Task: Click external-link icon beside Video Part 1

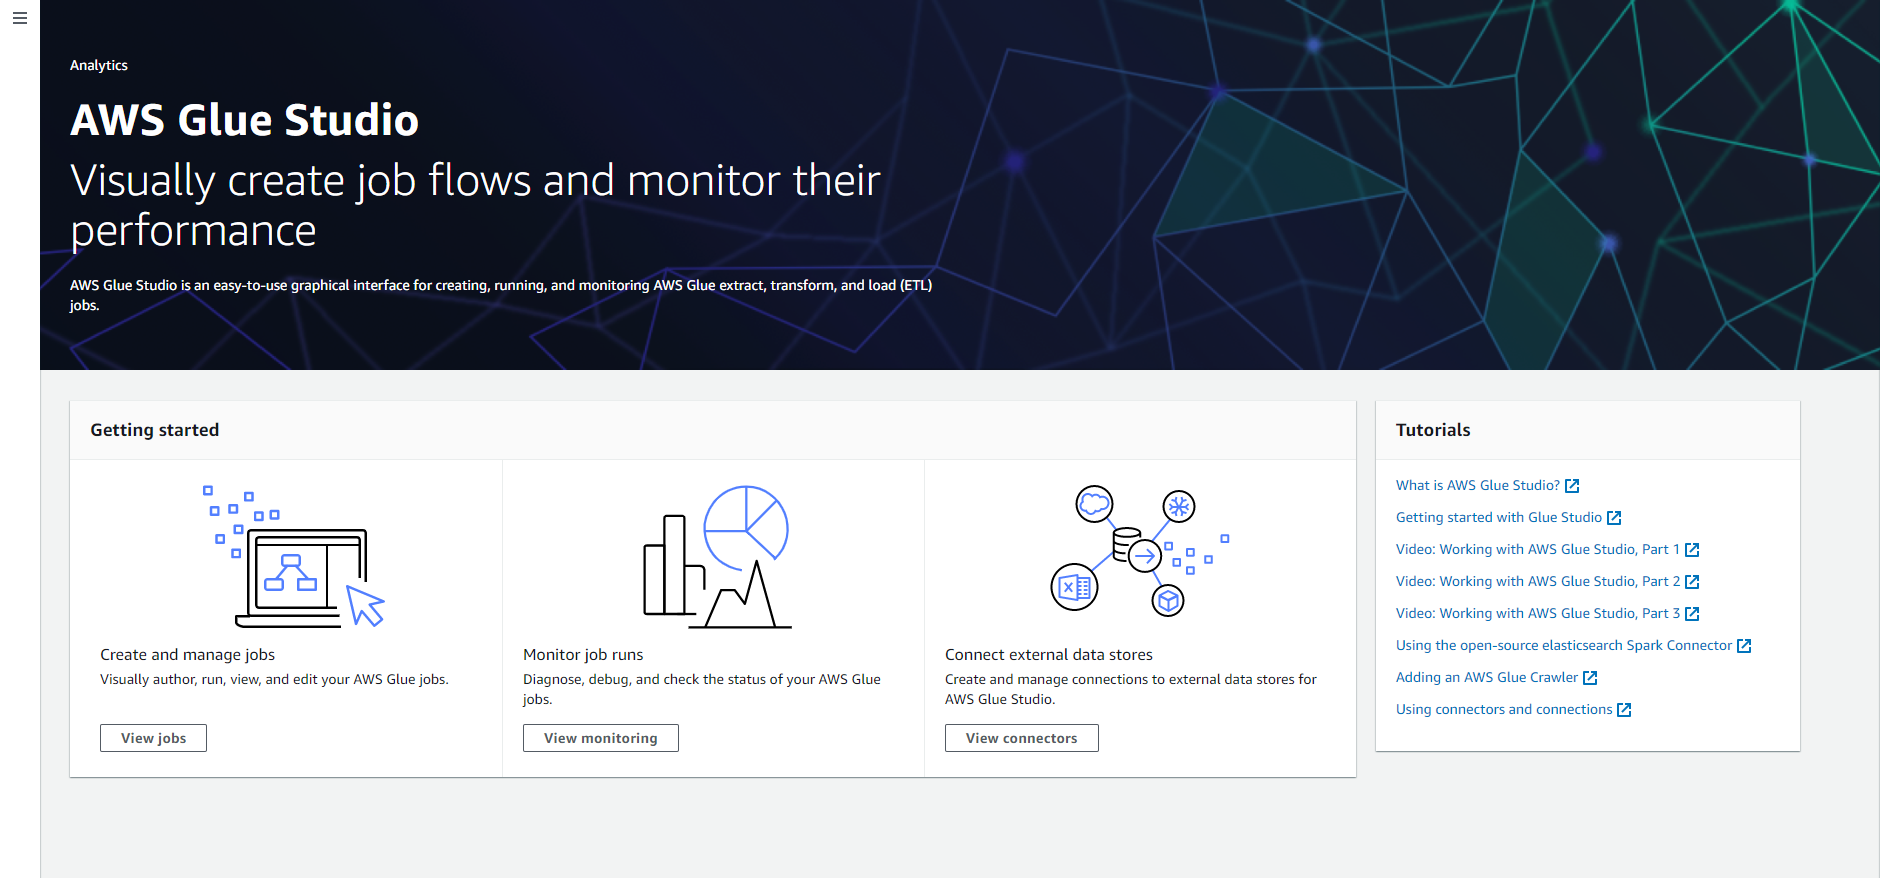Action: (1692, 550)
